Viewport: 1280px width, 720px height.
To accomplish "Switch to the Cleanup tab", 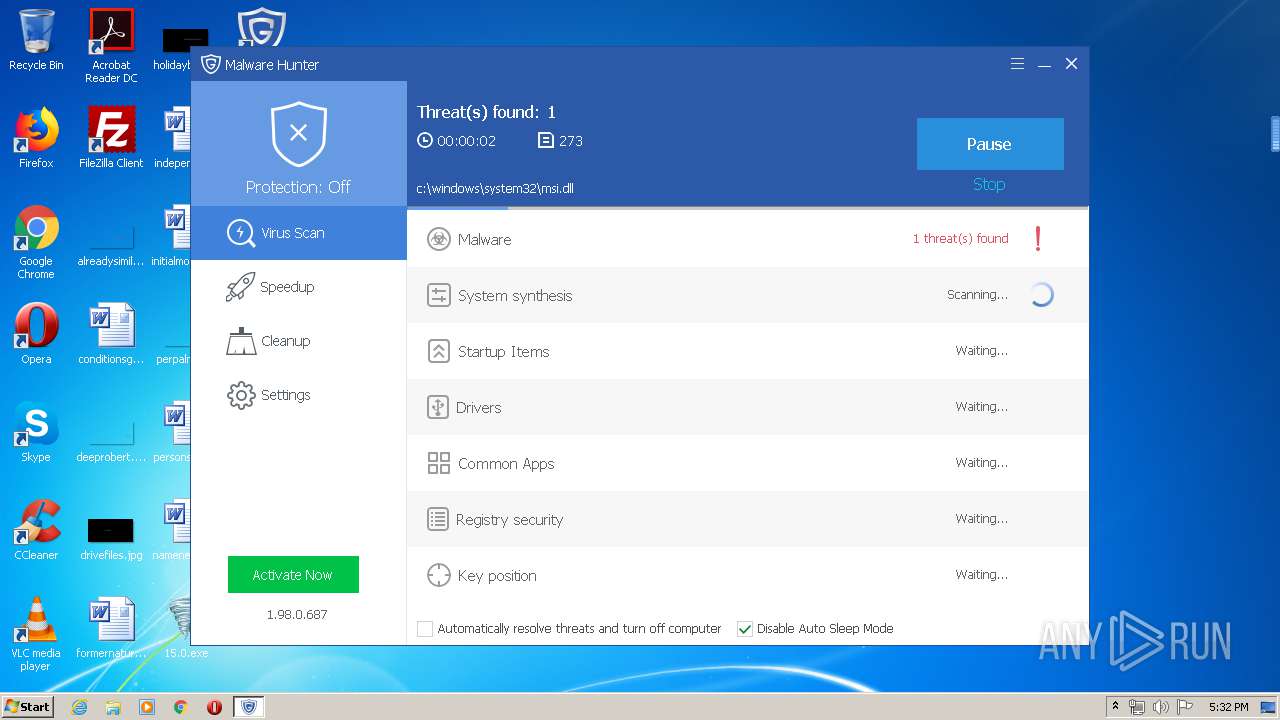I will click(x=299, y=341).
